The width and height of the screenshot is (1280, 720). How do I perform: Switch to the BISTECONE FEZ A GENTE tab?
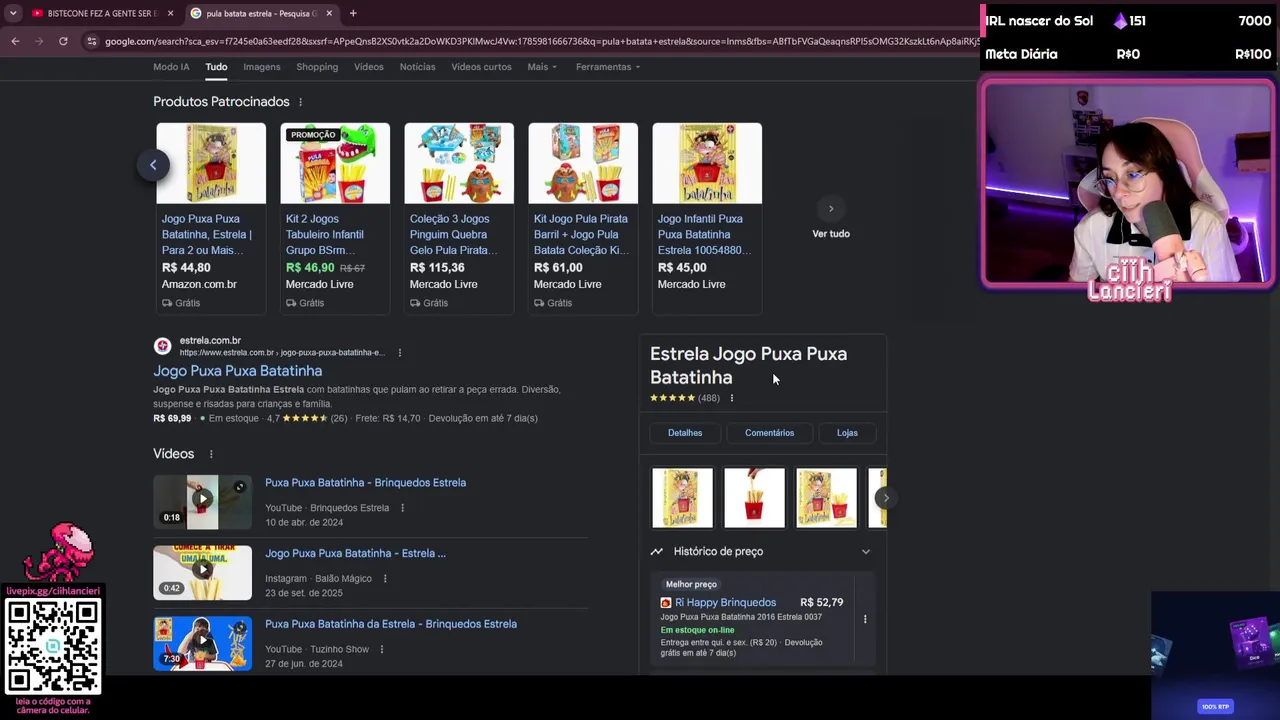[x=102, y=13]
